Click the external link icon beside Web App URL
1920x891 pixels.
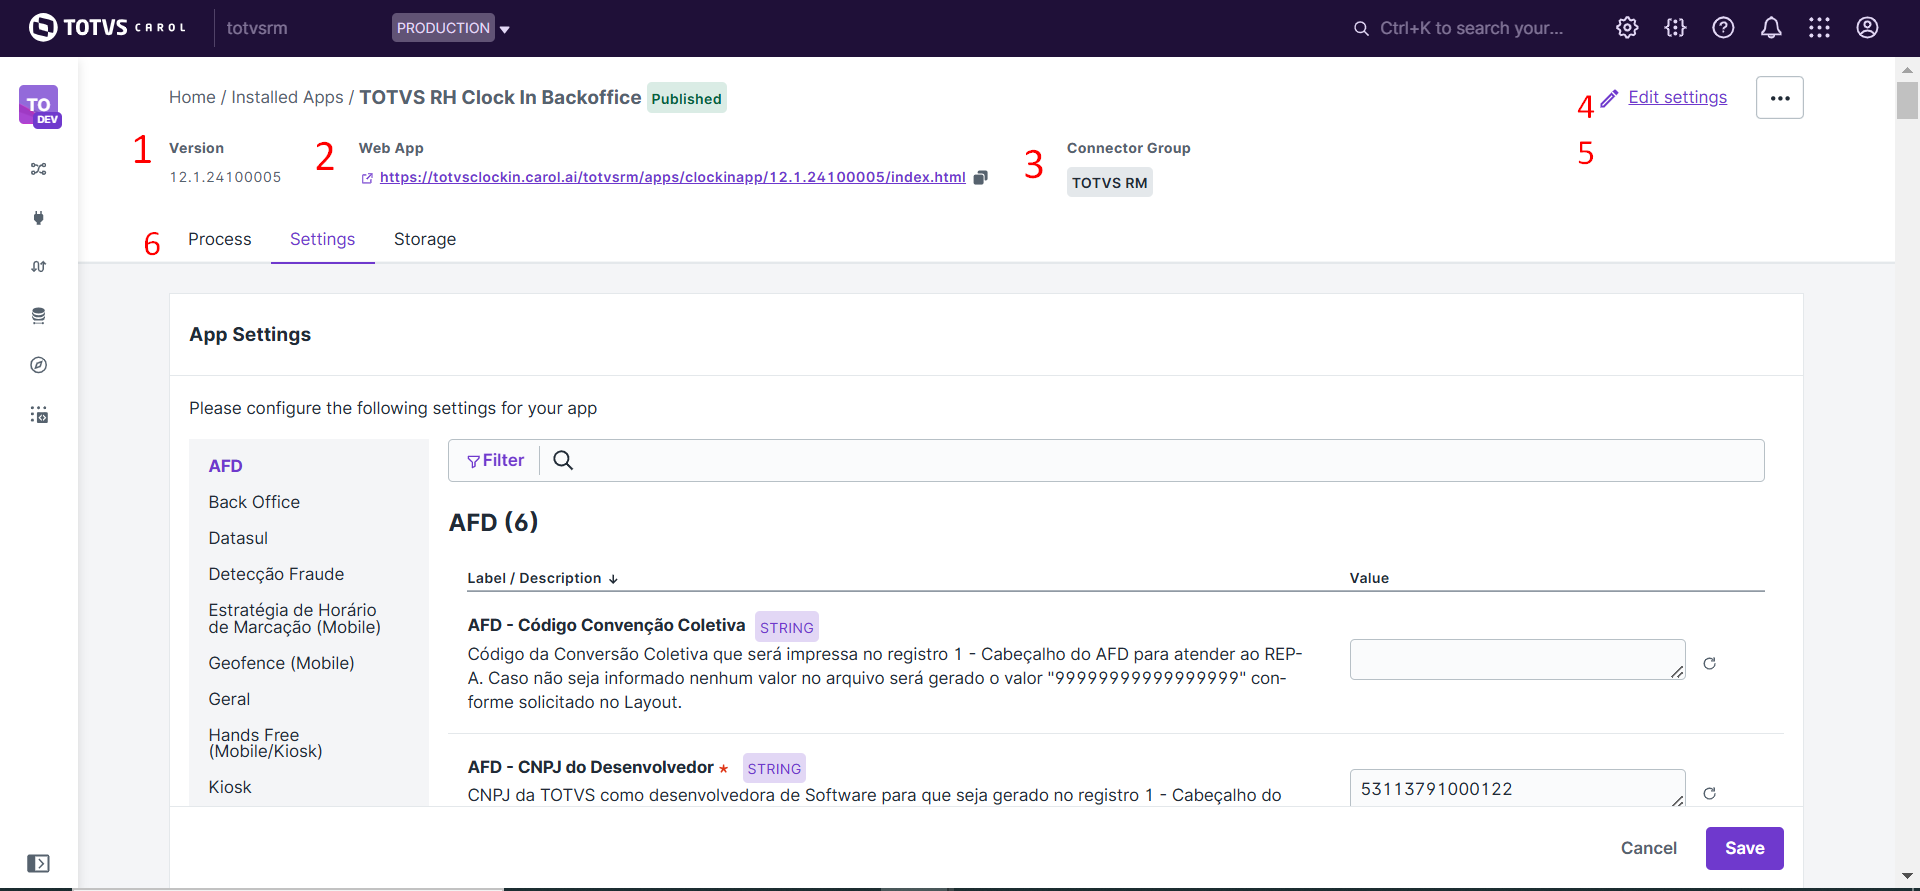click(367, 178)
